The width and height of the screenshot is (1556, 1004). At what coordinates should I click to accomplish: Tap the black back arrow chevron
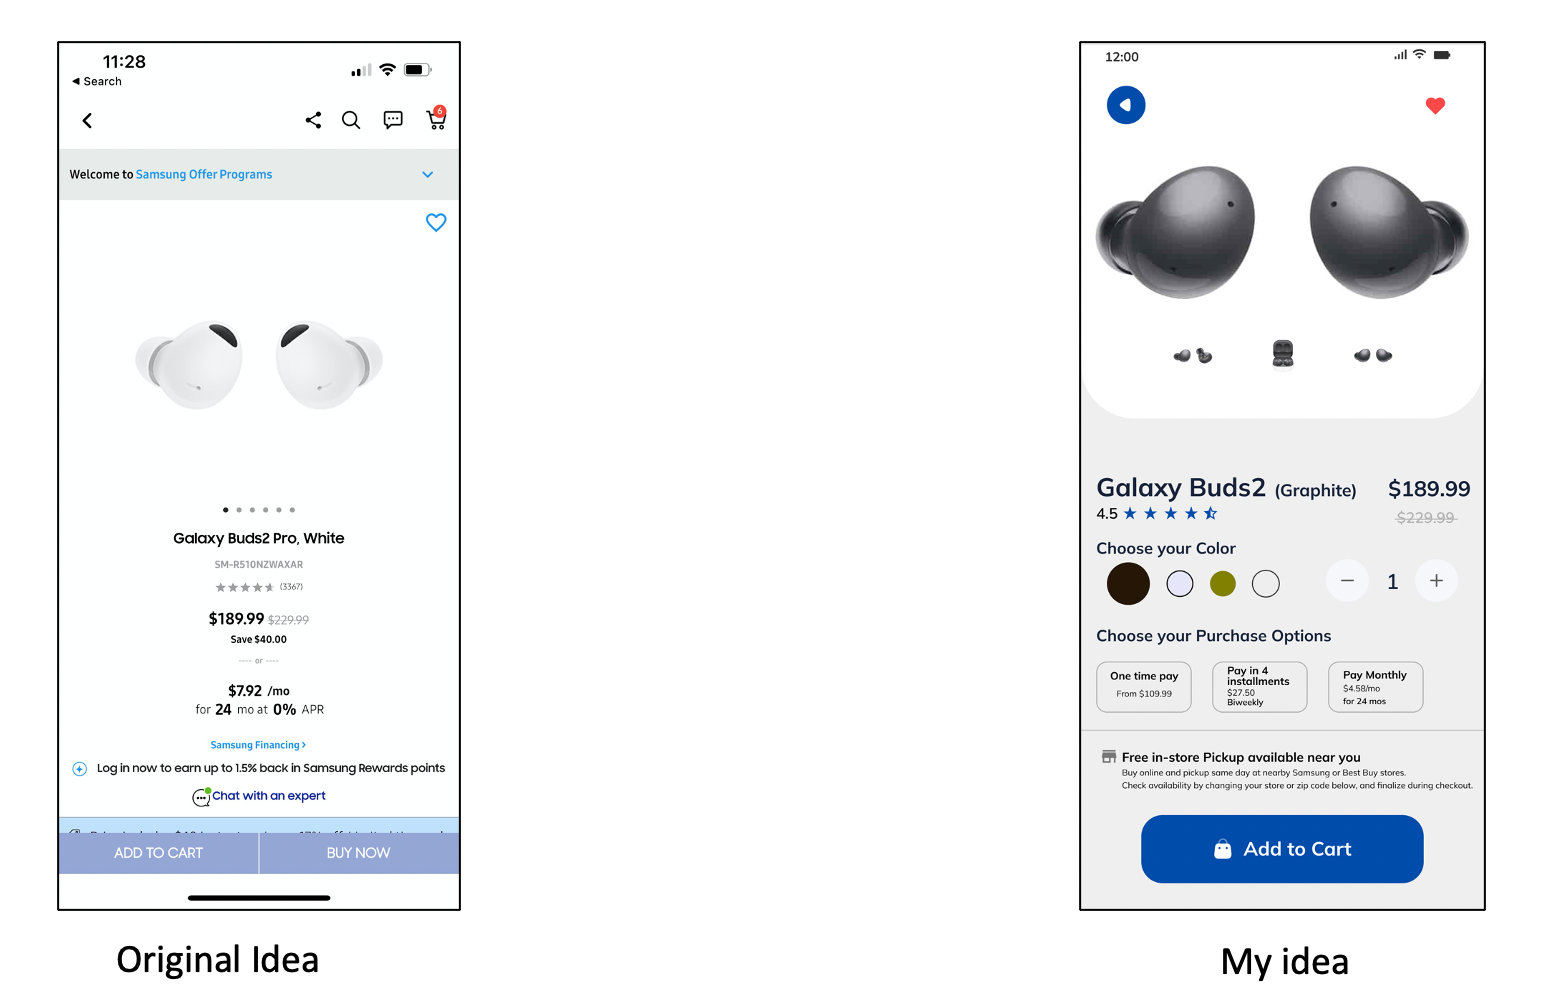pyautogui.click(x=87, y=121)
